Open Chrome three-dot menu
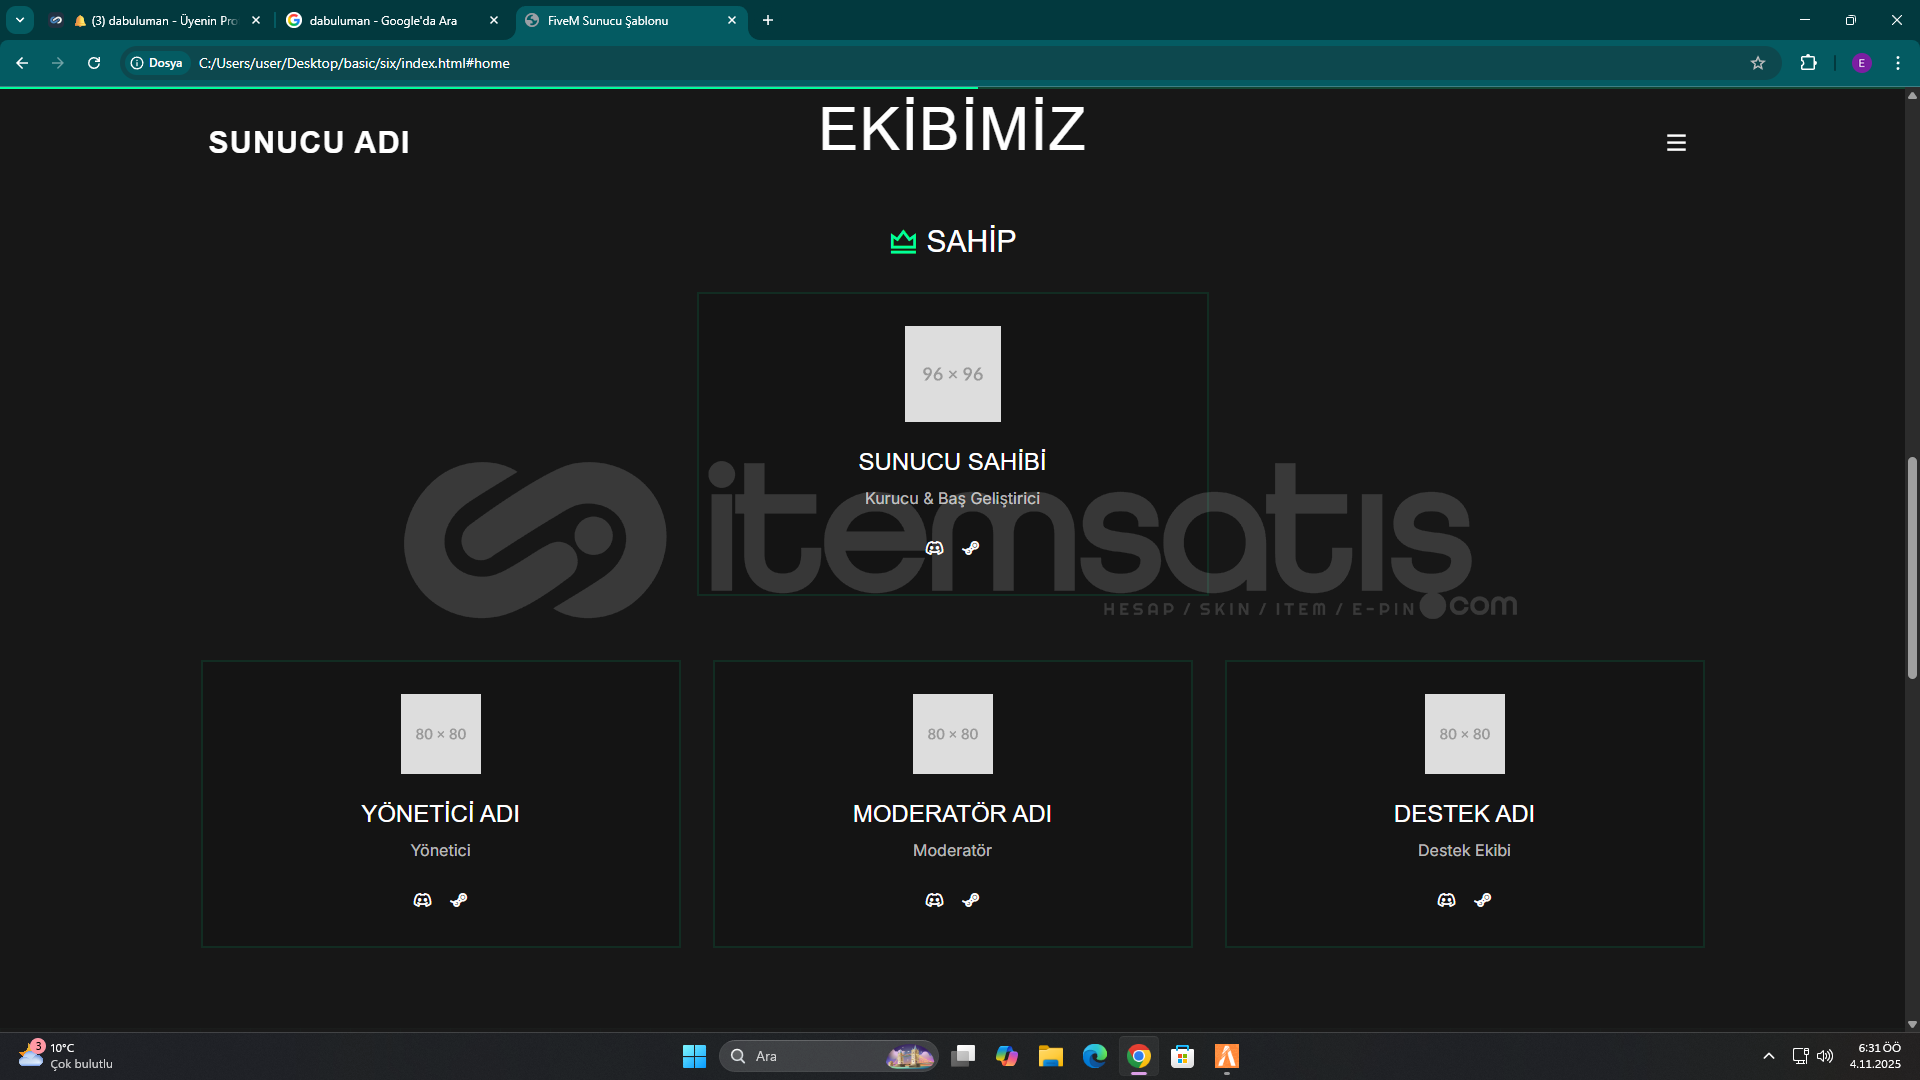 [x=1897, y=63]
